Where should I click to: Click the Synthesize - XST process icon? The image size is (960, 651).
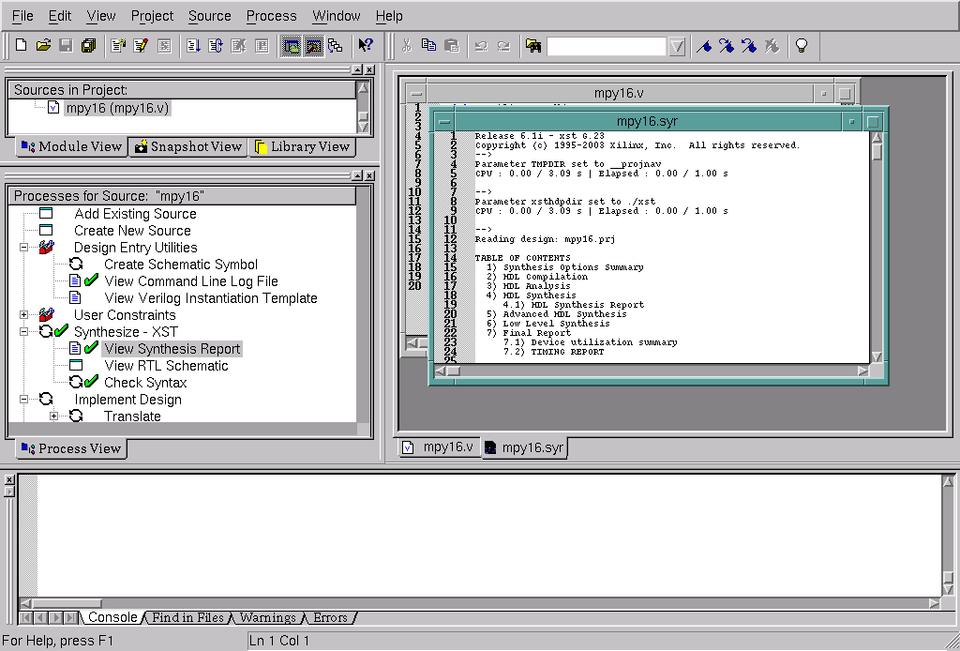[x=47, y=332]
